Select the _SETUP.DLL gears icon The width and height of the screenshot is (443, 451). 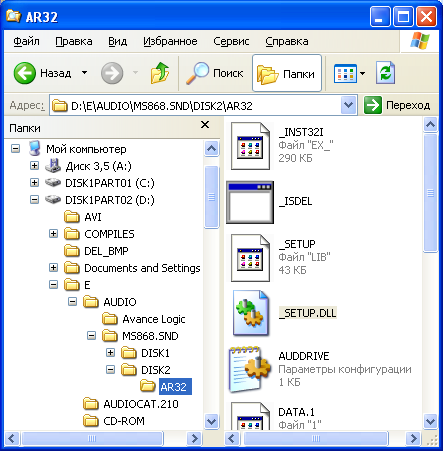tap(251, 313)
